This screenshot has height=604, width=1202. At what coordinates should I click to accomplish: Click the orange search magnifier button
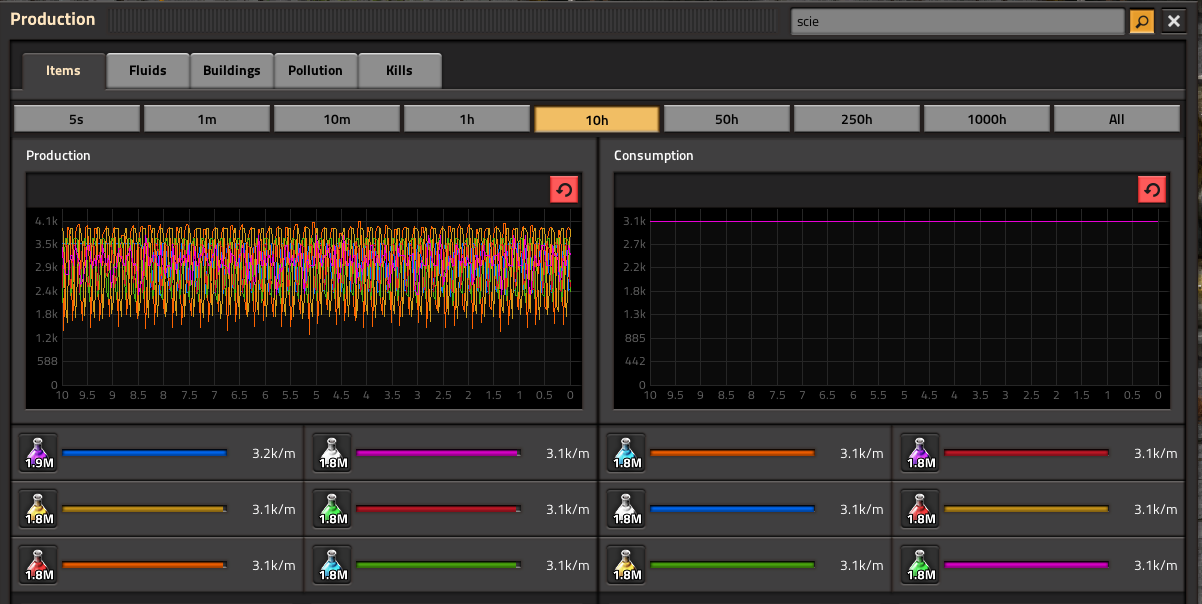coord(1142,21)
